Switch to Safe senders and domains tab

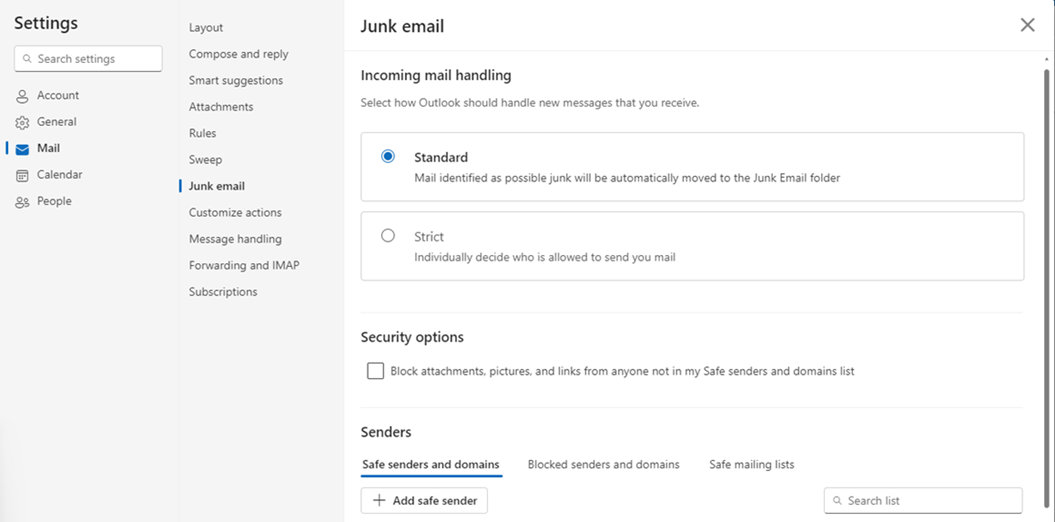(x=431, y=464)
